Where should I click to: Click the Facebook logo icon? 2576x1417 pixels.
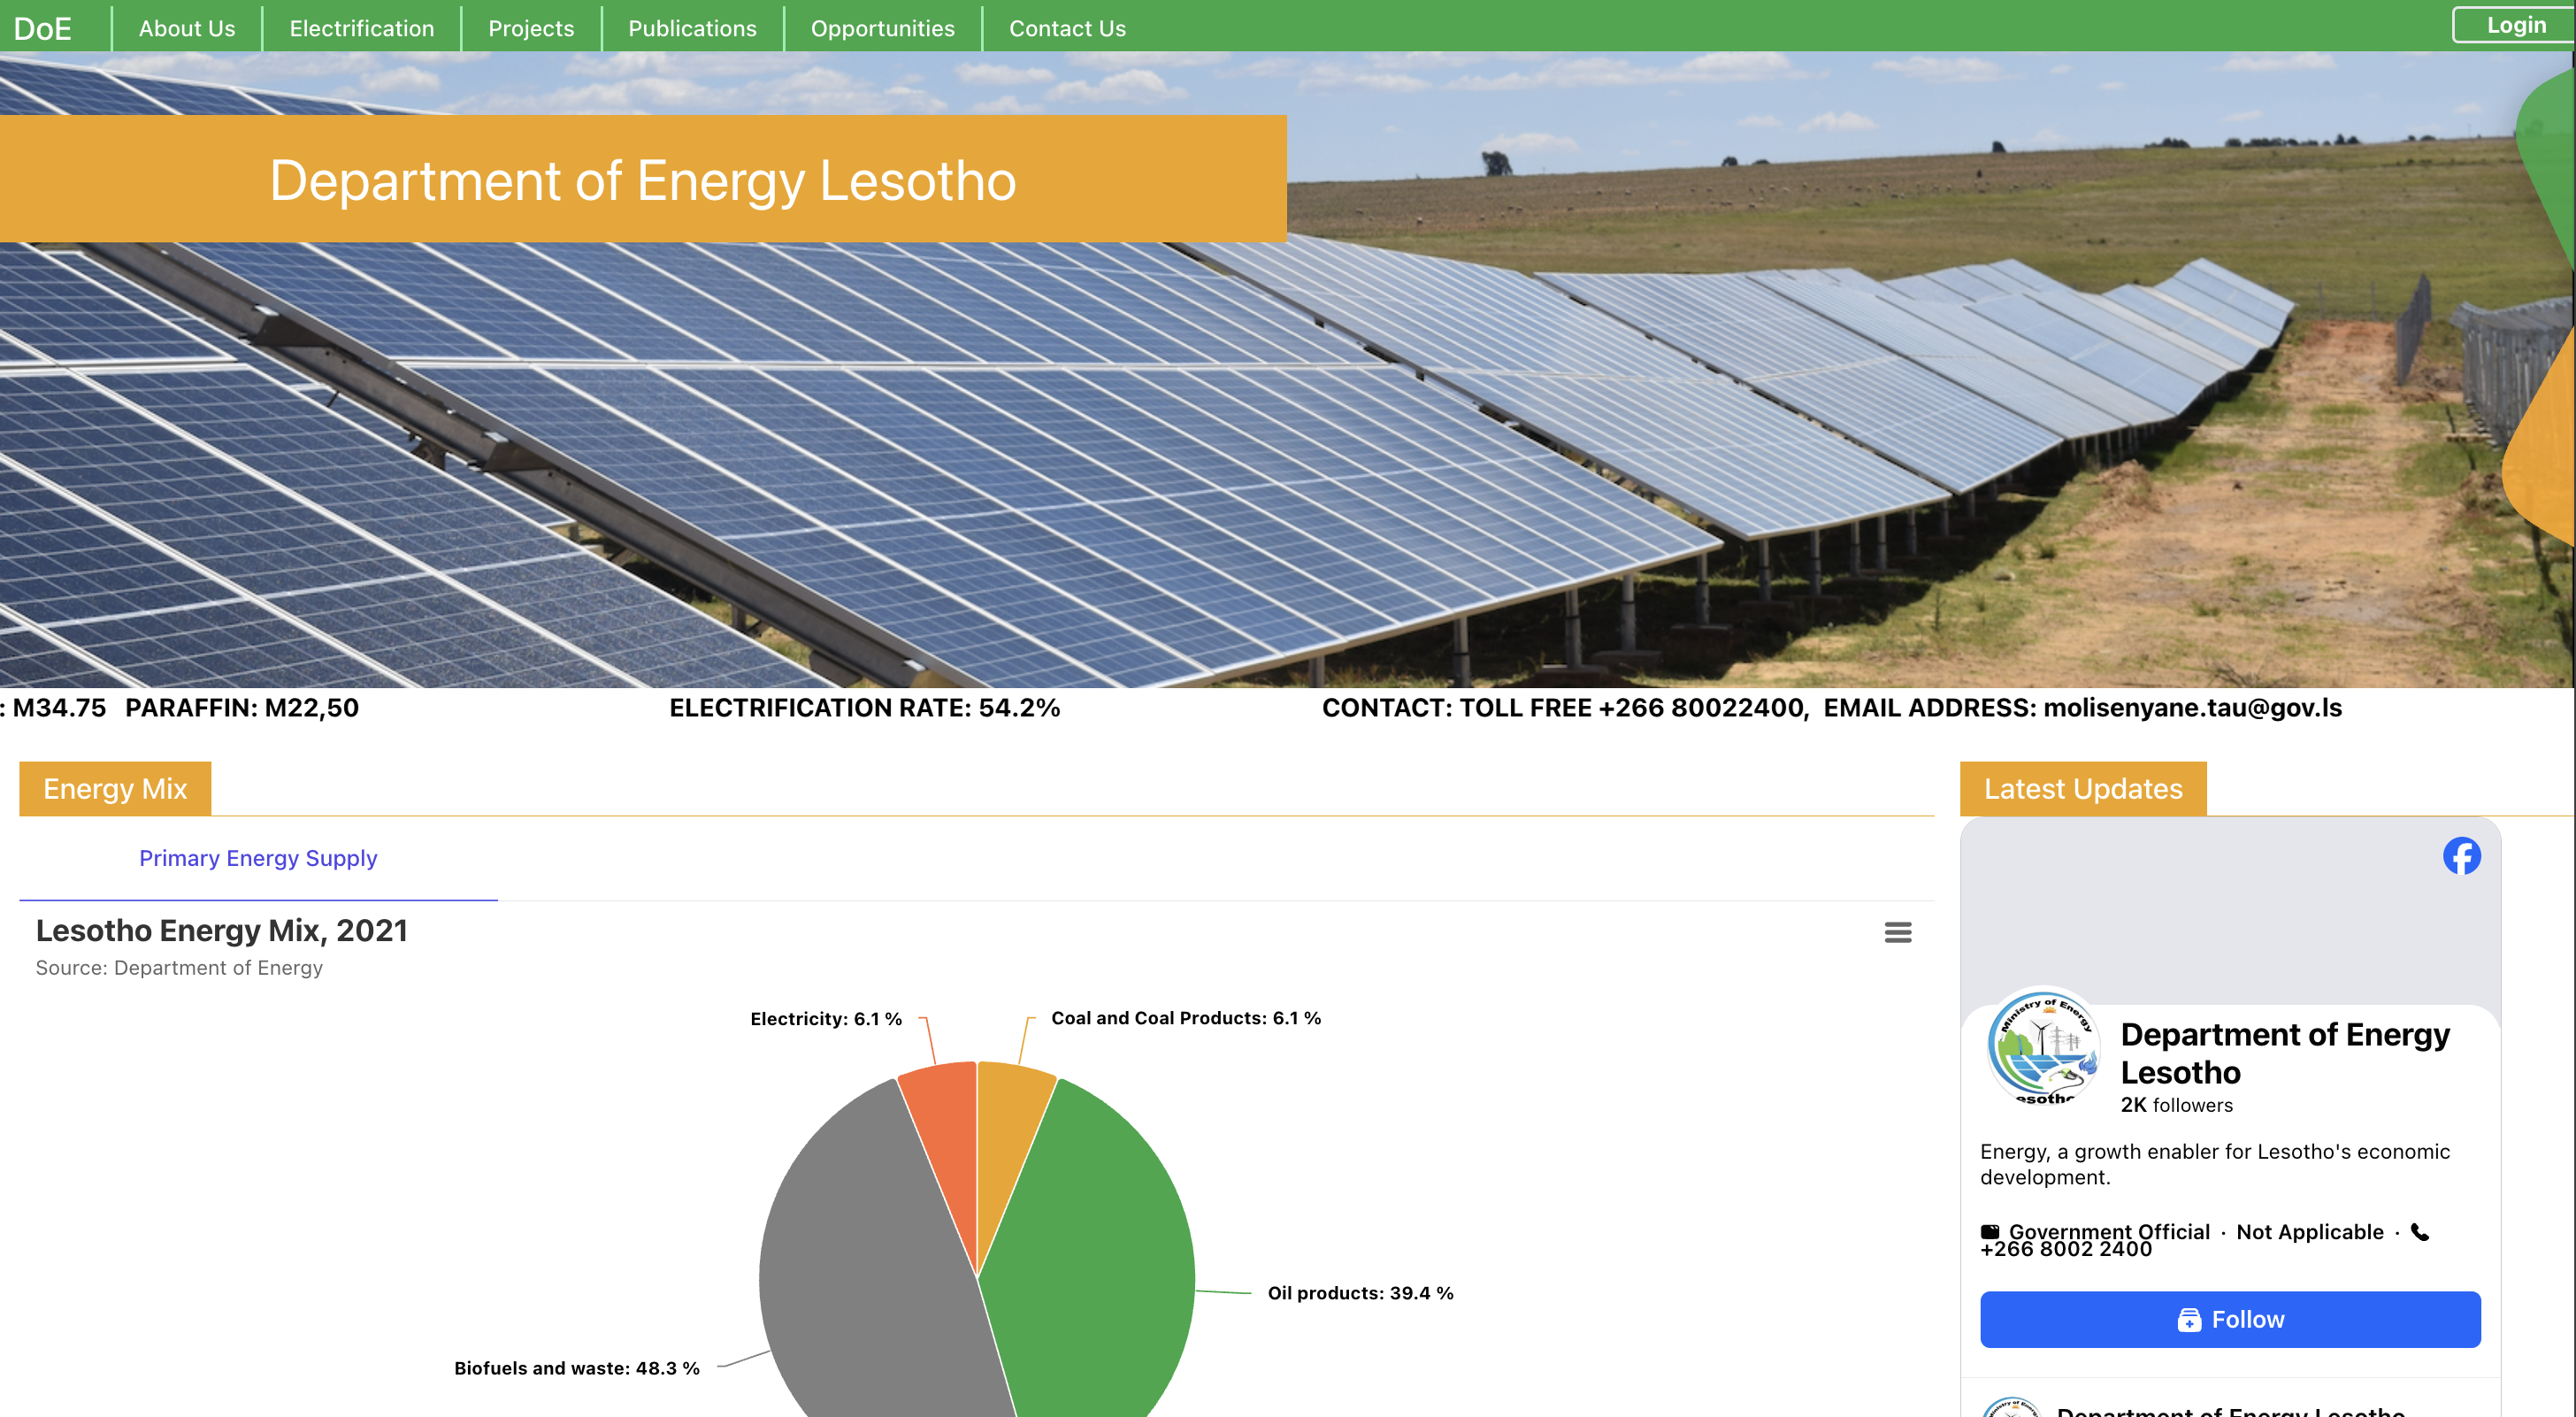pos(2461,856)
